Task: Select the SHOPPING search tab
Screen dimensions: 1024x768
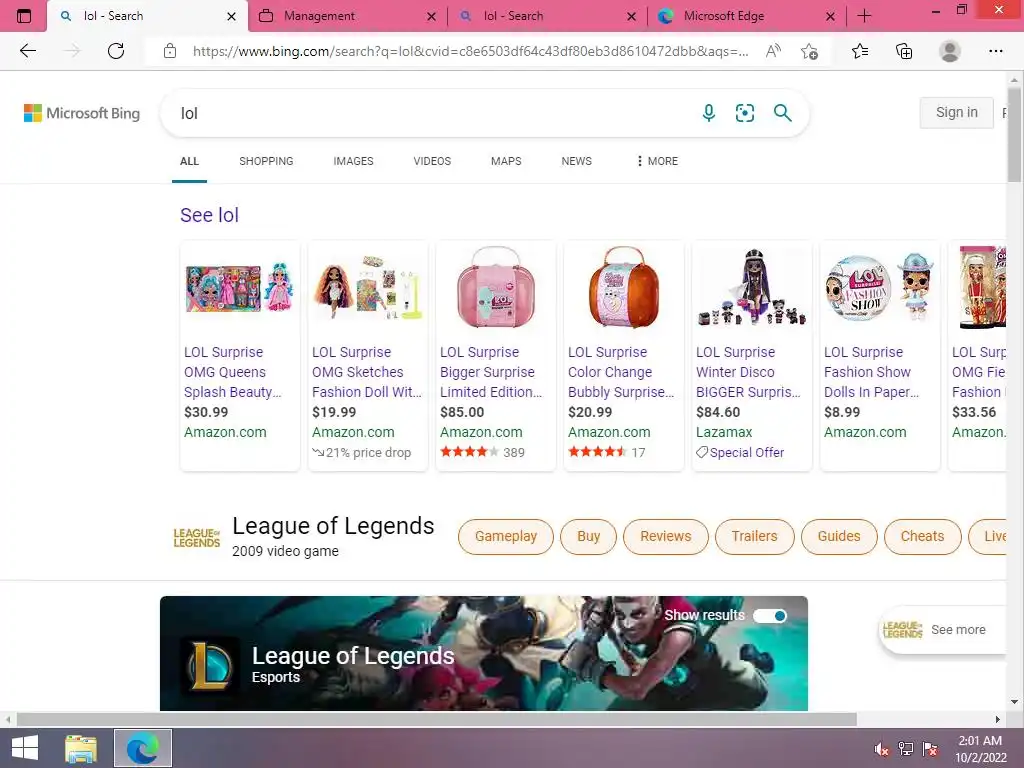Action: pos(266,161)
